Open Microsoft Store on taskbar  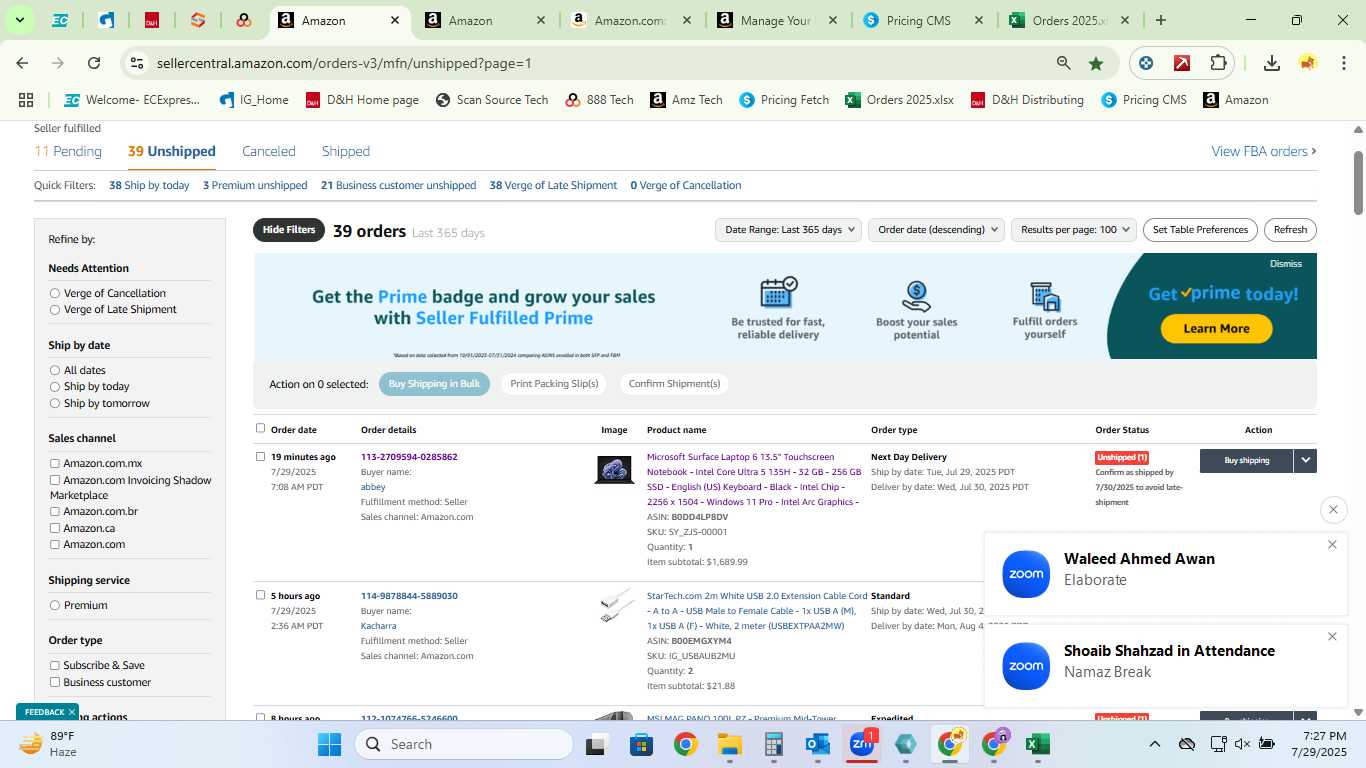(x=641, y=744)
